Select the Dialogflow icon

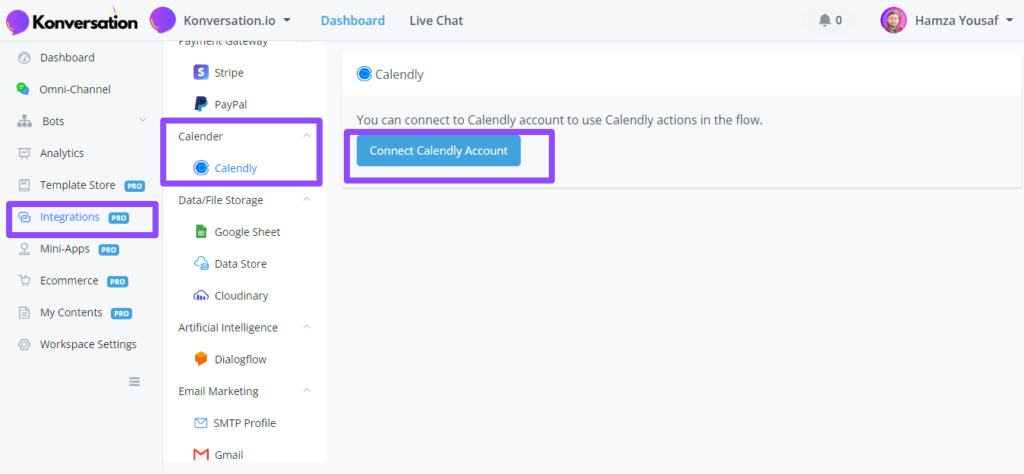tap(201, 359)
